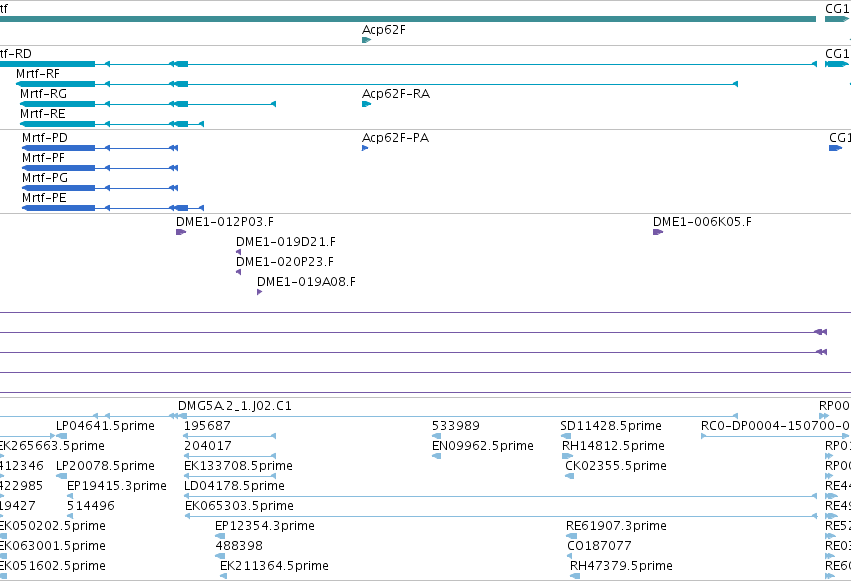The image size is (851, 581).
Task: Select the Acp62F-PA protein label
Action: (x=395, y=138)
